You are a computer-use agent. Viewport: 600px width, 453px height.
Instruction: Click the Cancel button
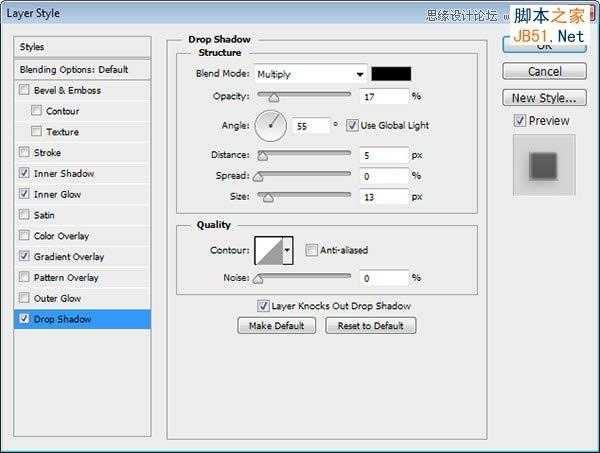click(544, 71)
